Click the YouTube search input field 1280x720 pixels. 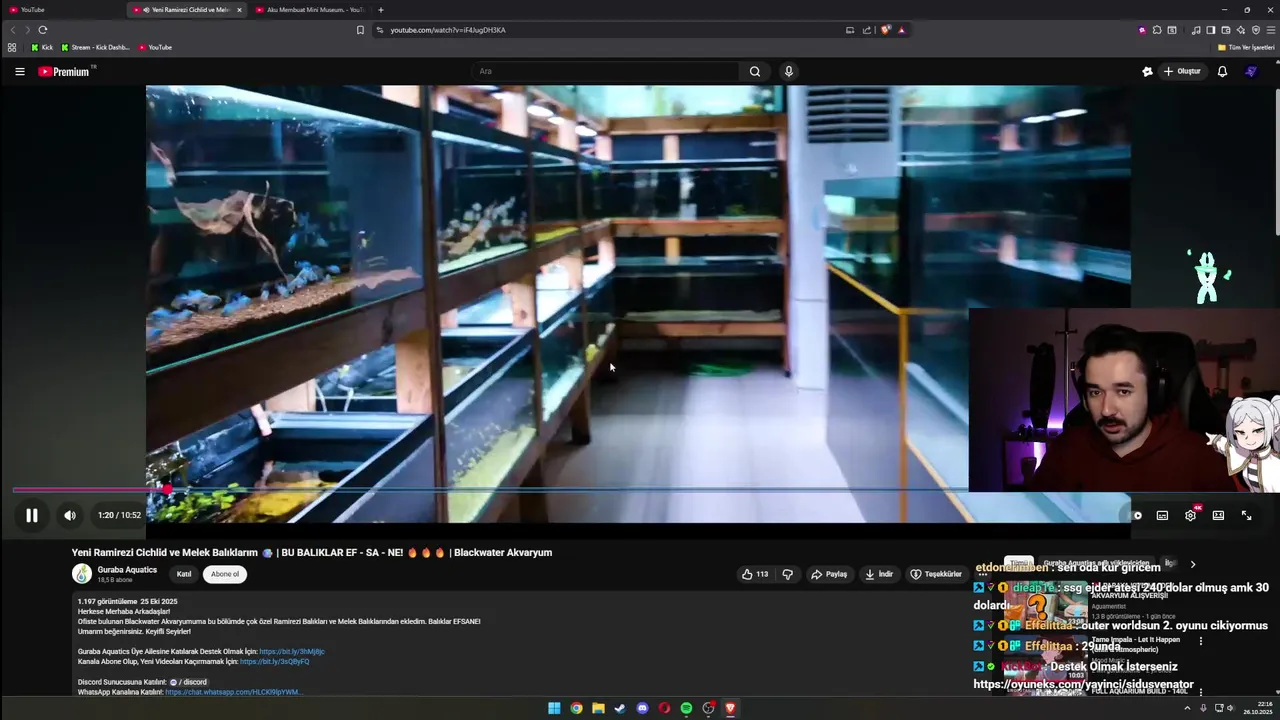coord(605,71)
